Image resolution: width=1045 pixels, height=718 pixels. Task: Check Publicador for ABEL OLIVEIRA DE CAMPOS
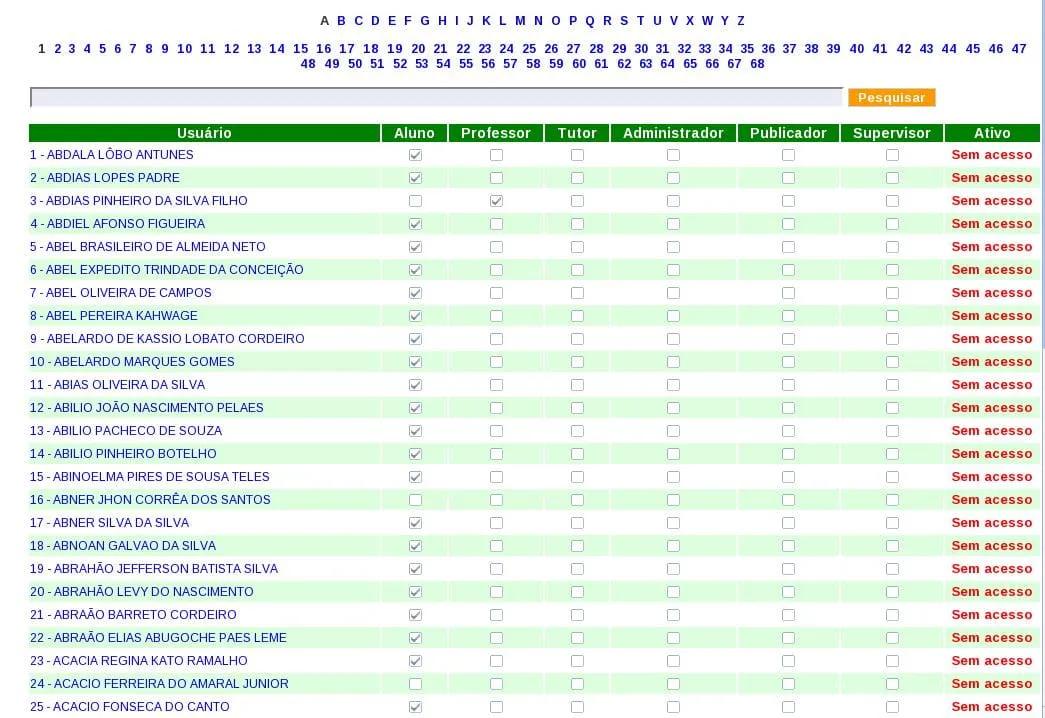[x=788, y=293]
